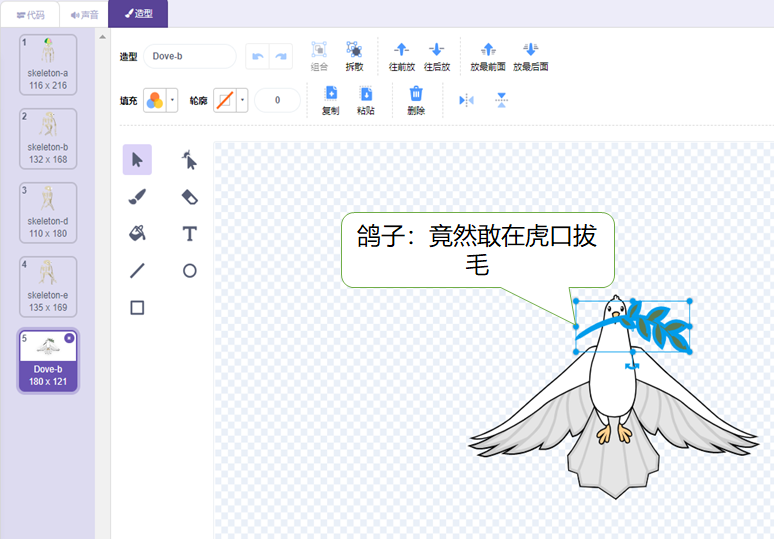Screen dimensions: 774x539
Task: Redo the last edit
Action: [281, 56]
